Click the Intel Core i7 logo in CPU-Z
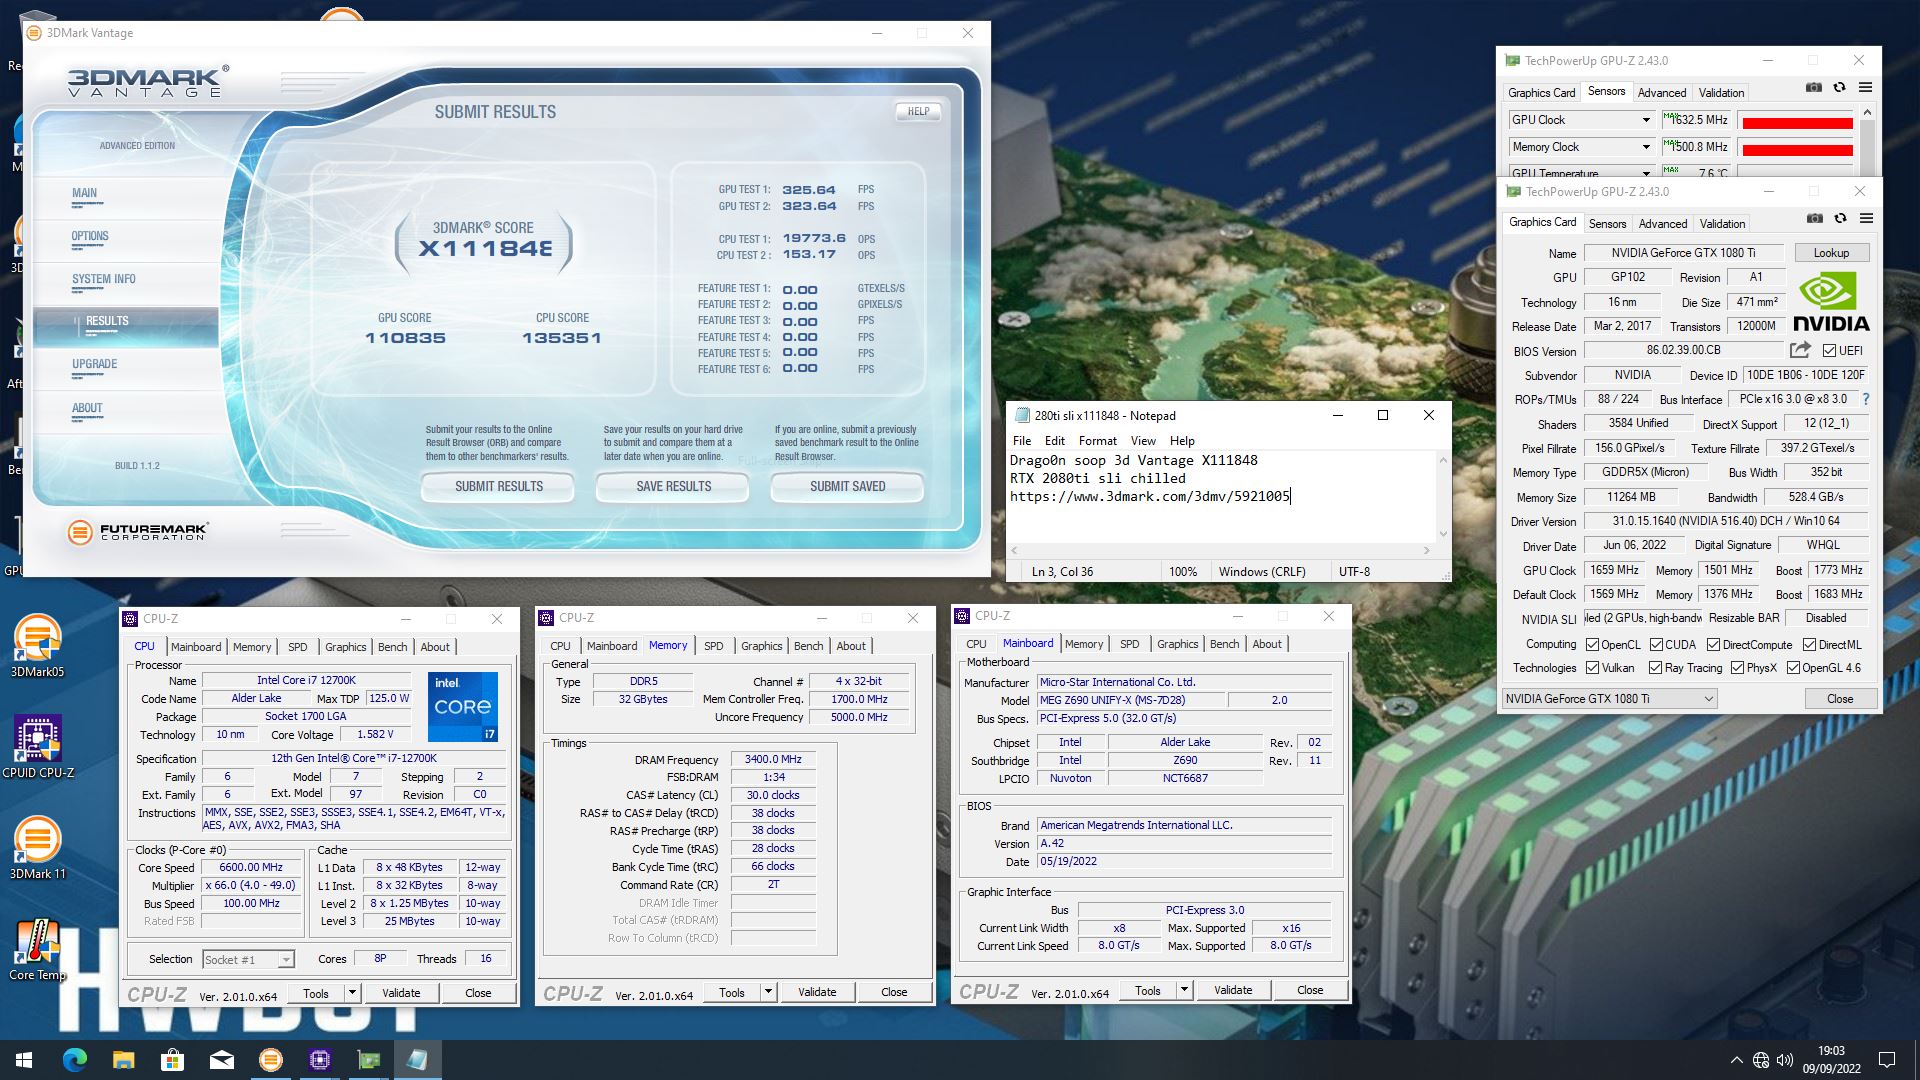 (x=463, y=706)
